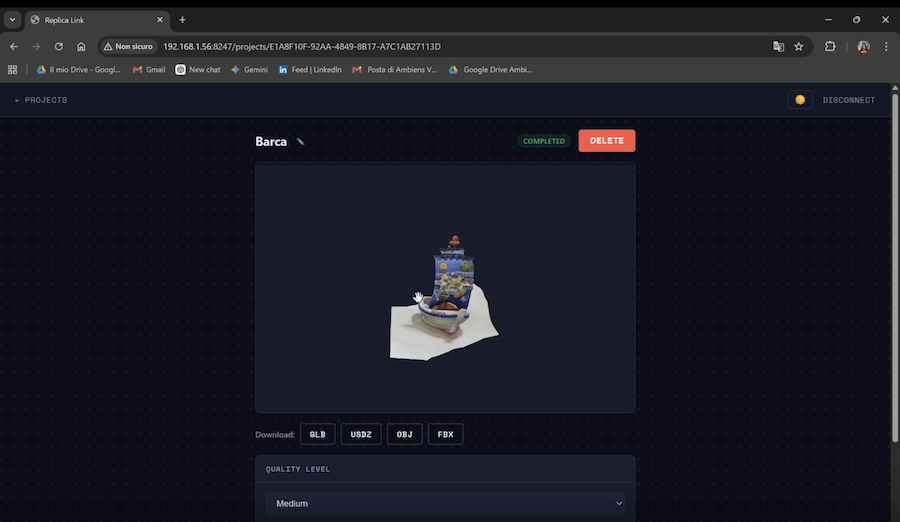Click the Completed status badge
This screenshot has width=900, height=522.
tap(544, 141)
